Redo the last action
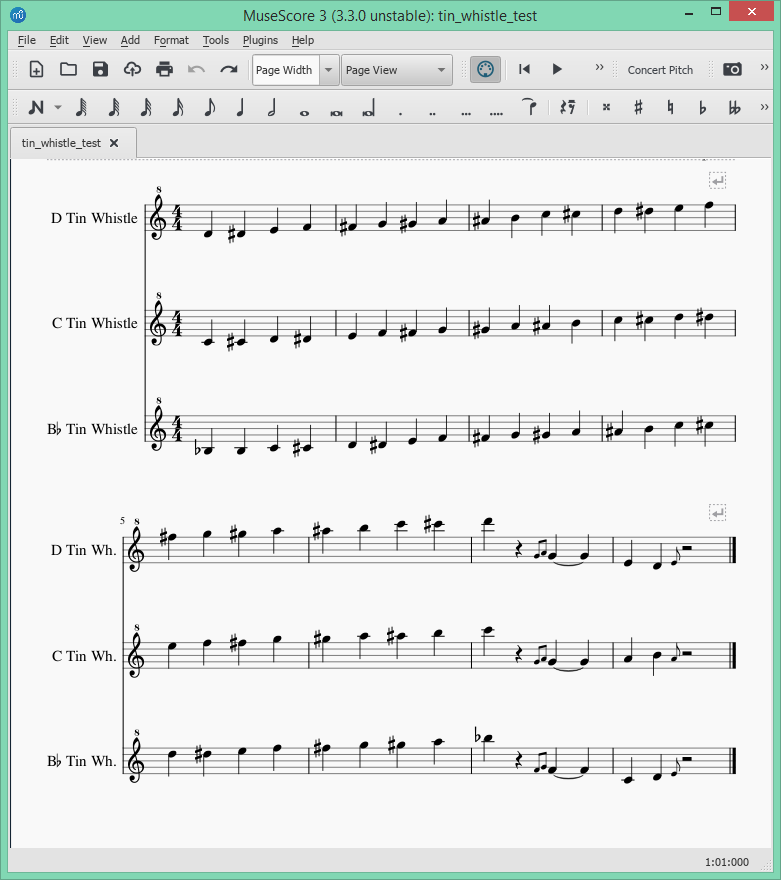Image resolution: width=781 pixels, height=880 pixels. pos(228,70)
